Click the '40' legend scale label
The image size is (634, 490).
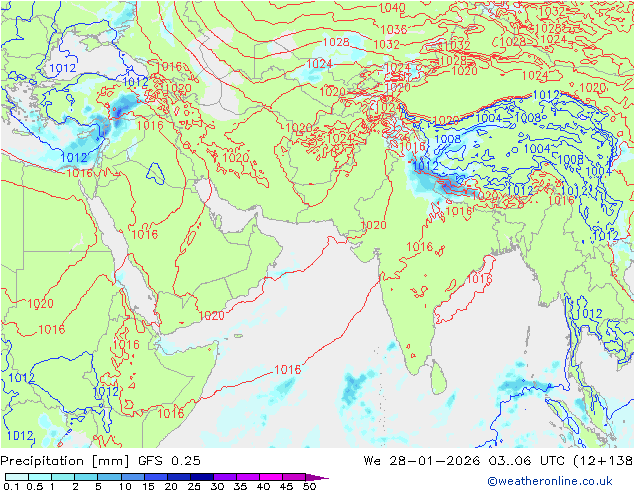coord(263,486)
